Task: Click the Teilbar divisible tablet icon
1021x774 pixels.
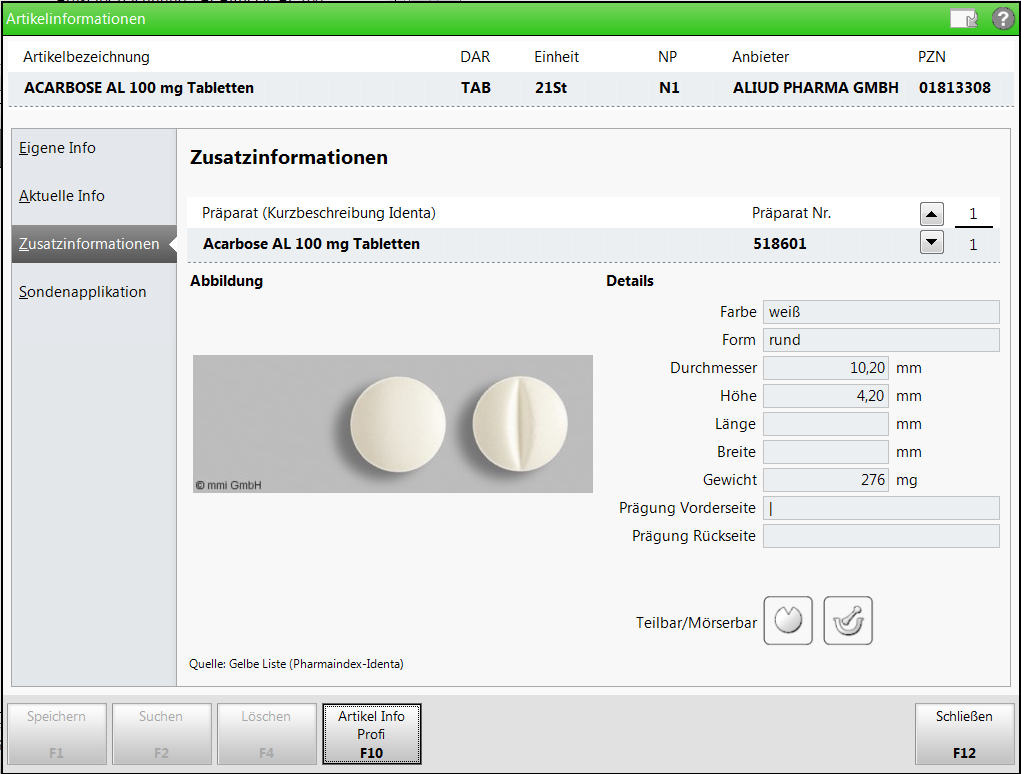Action: click(788, 620)
